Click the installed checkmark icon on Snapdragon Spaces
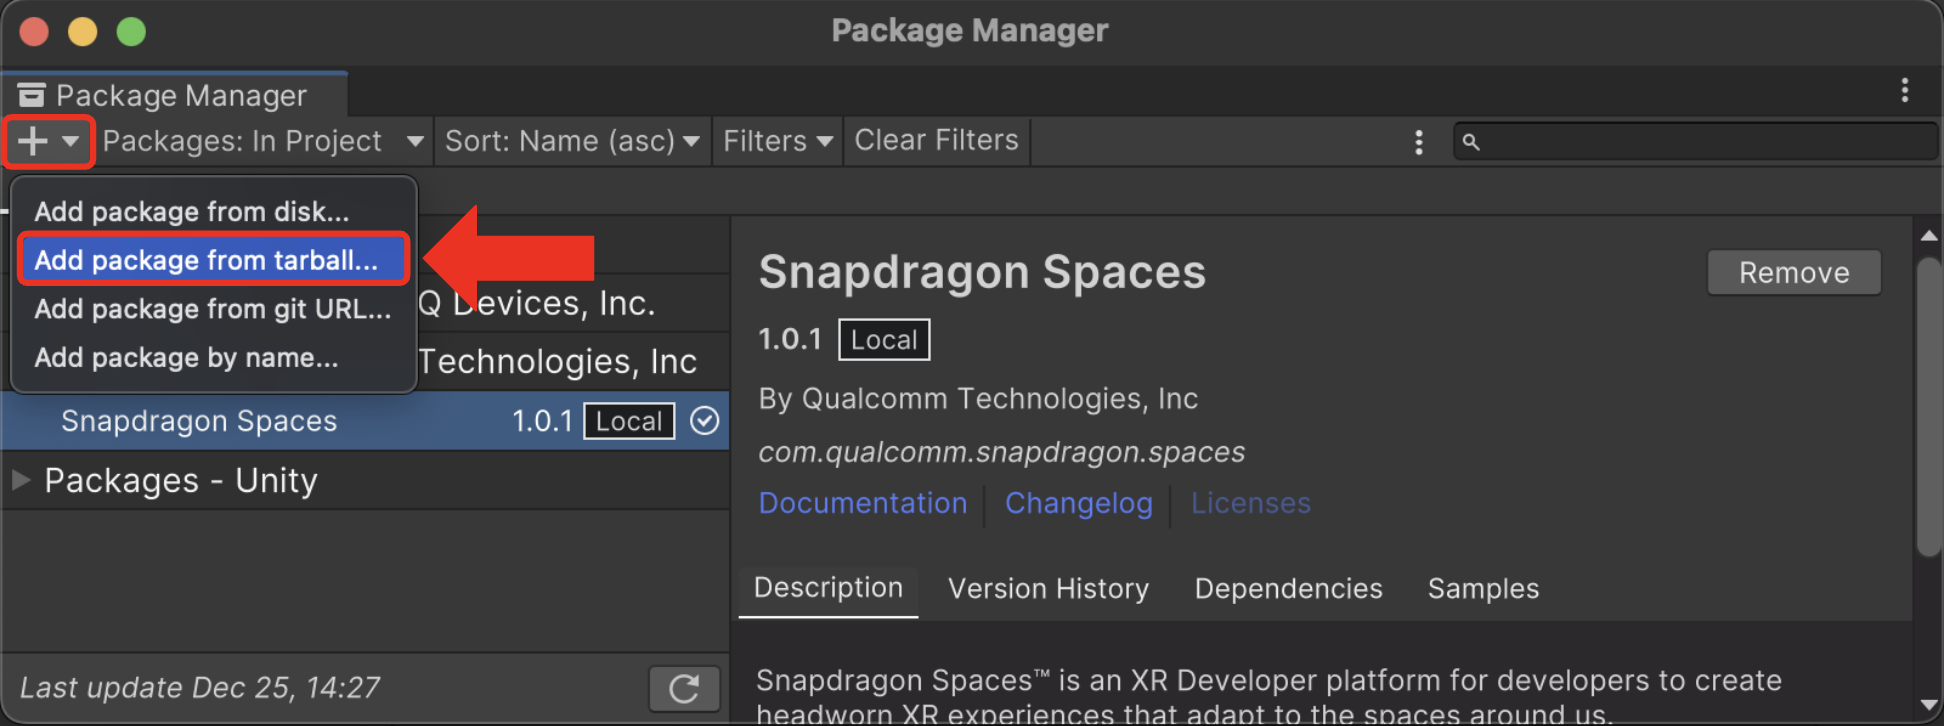Viewport: 1944px width, 726px height. pyautogui.click(x=704, y=421)
